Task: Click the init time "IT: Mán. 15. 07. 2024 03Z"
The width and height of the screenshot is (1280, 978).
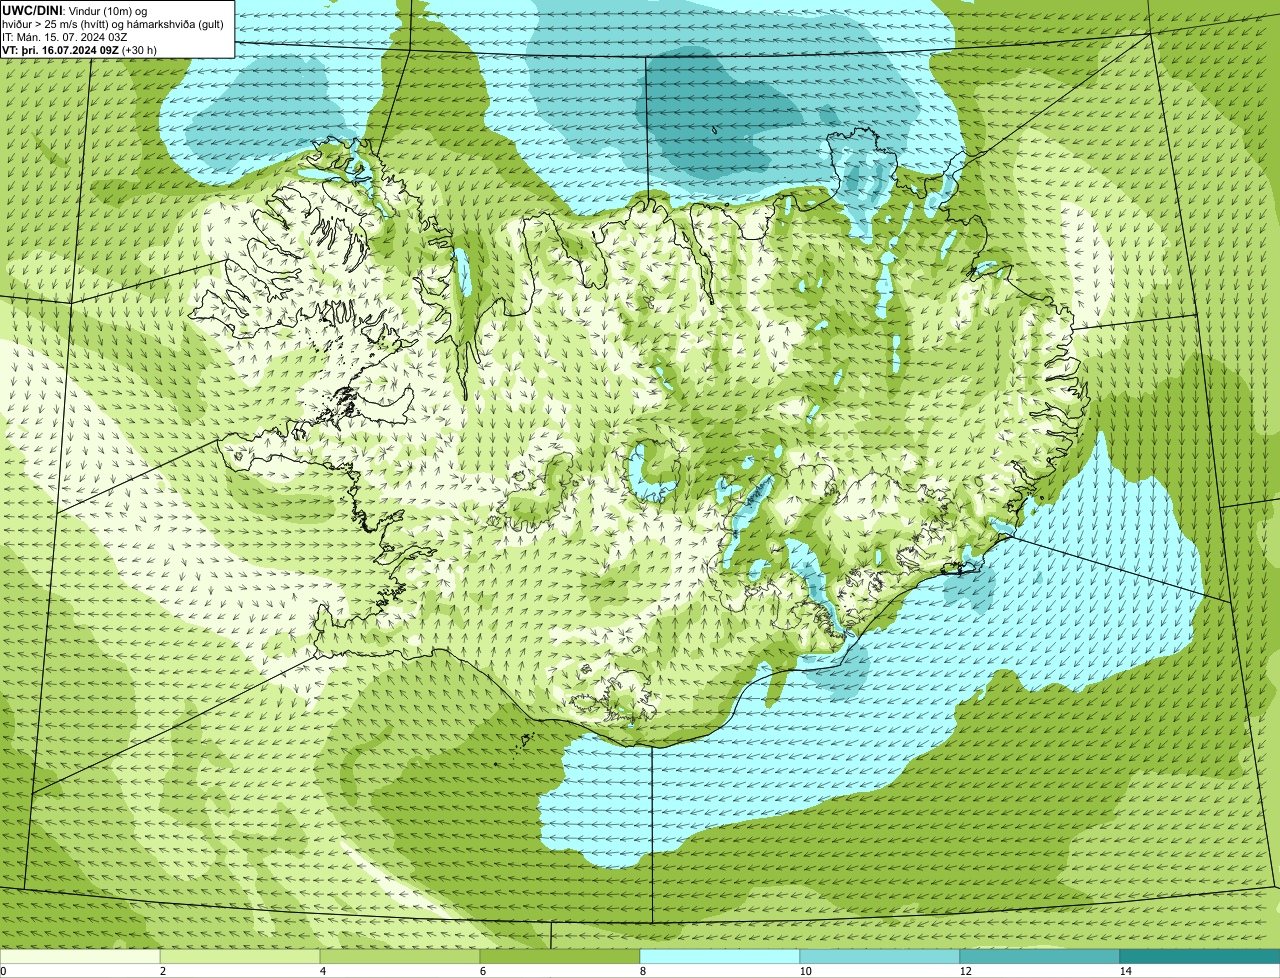Action: point(64,37)
